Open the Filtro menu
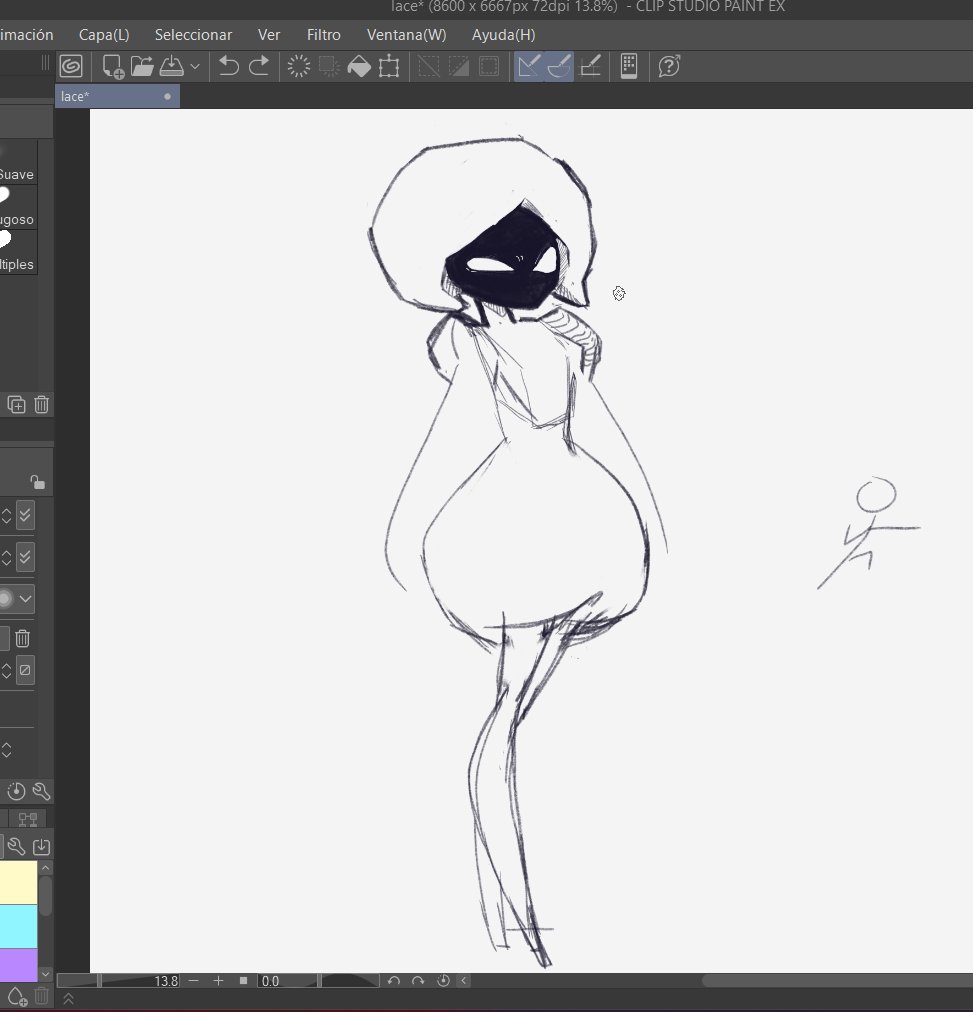Viewport: 973px width, 1012px height. pyautogui.click(x=323, y=34)
